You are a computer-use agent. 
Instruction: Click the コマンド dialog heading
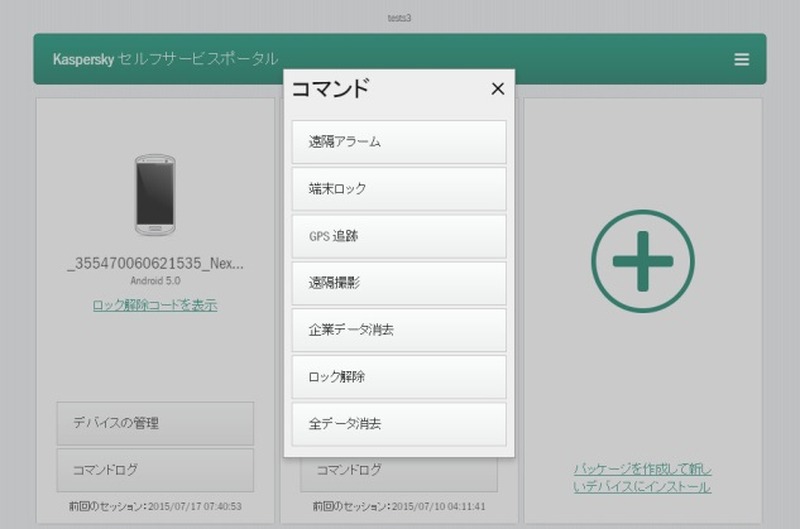coord(330,89)
